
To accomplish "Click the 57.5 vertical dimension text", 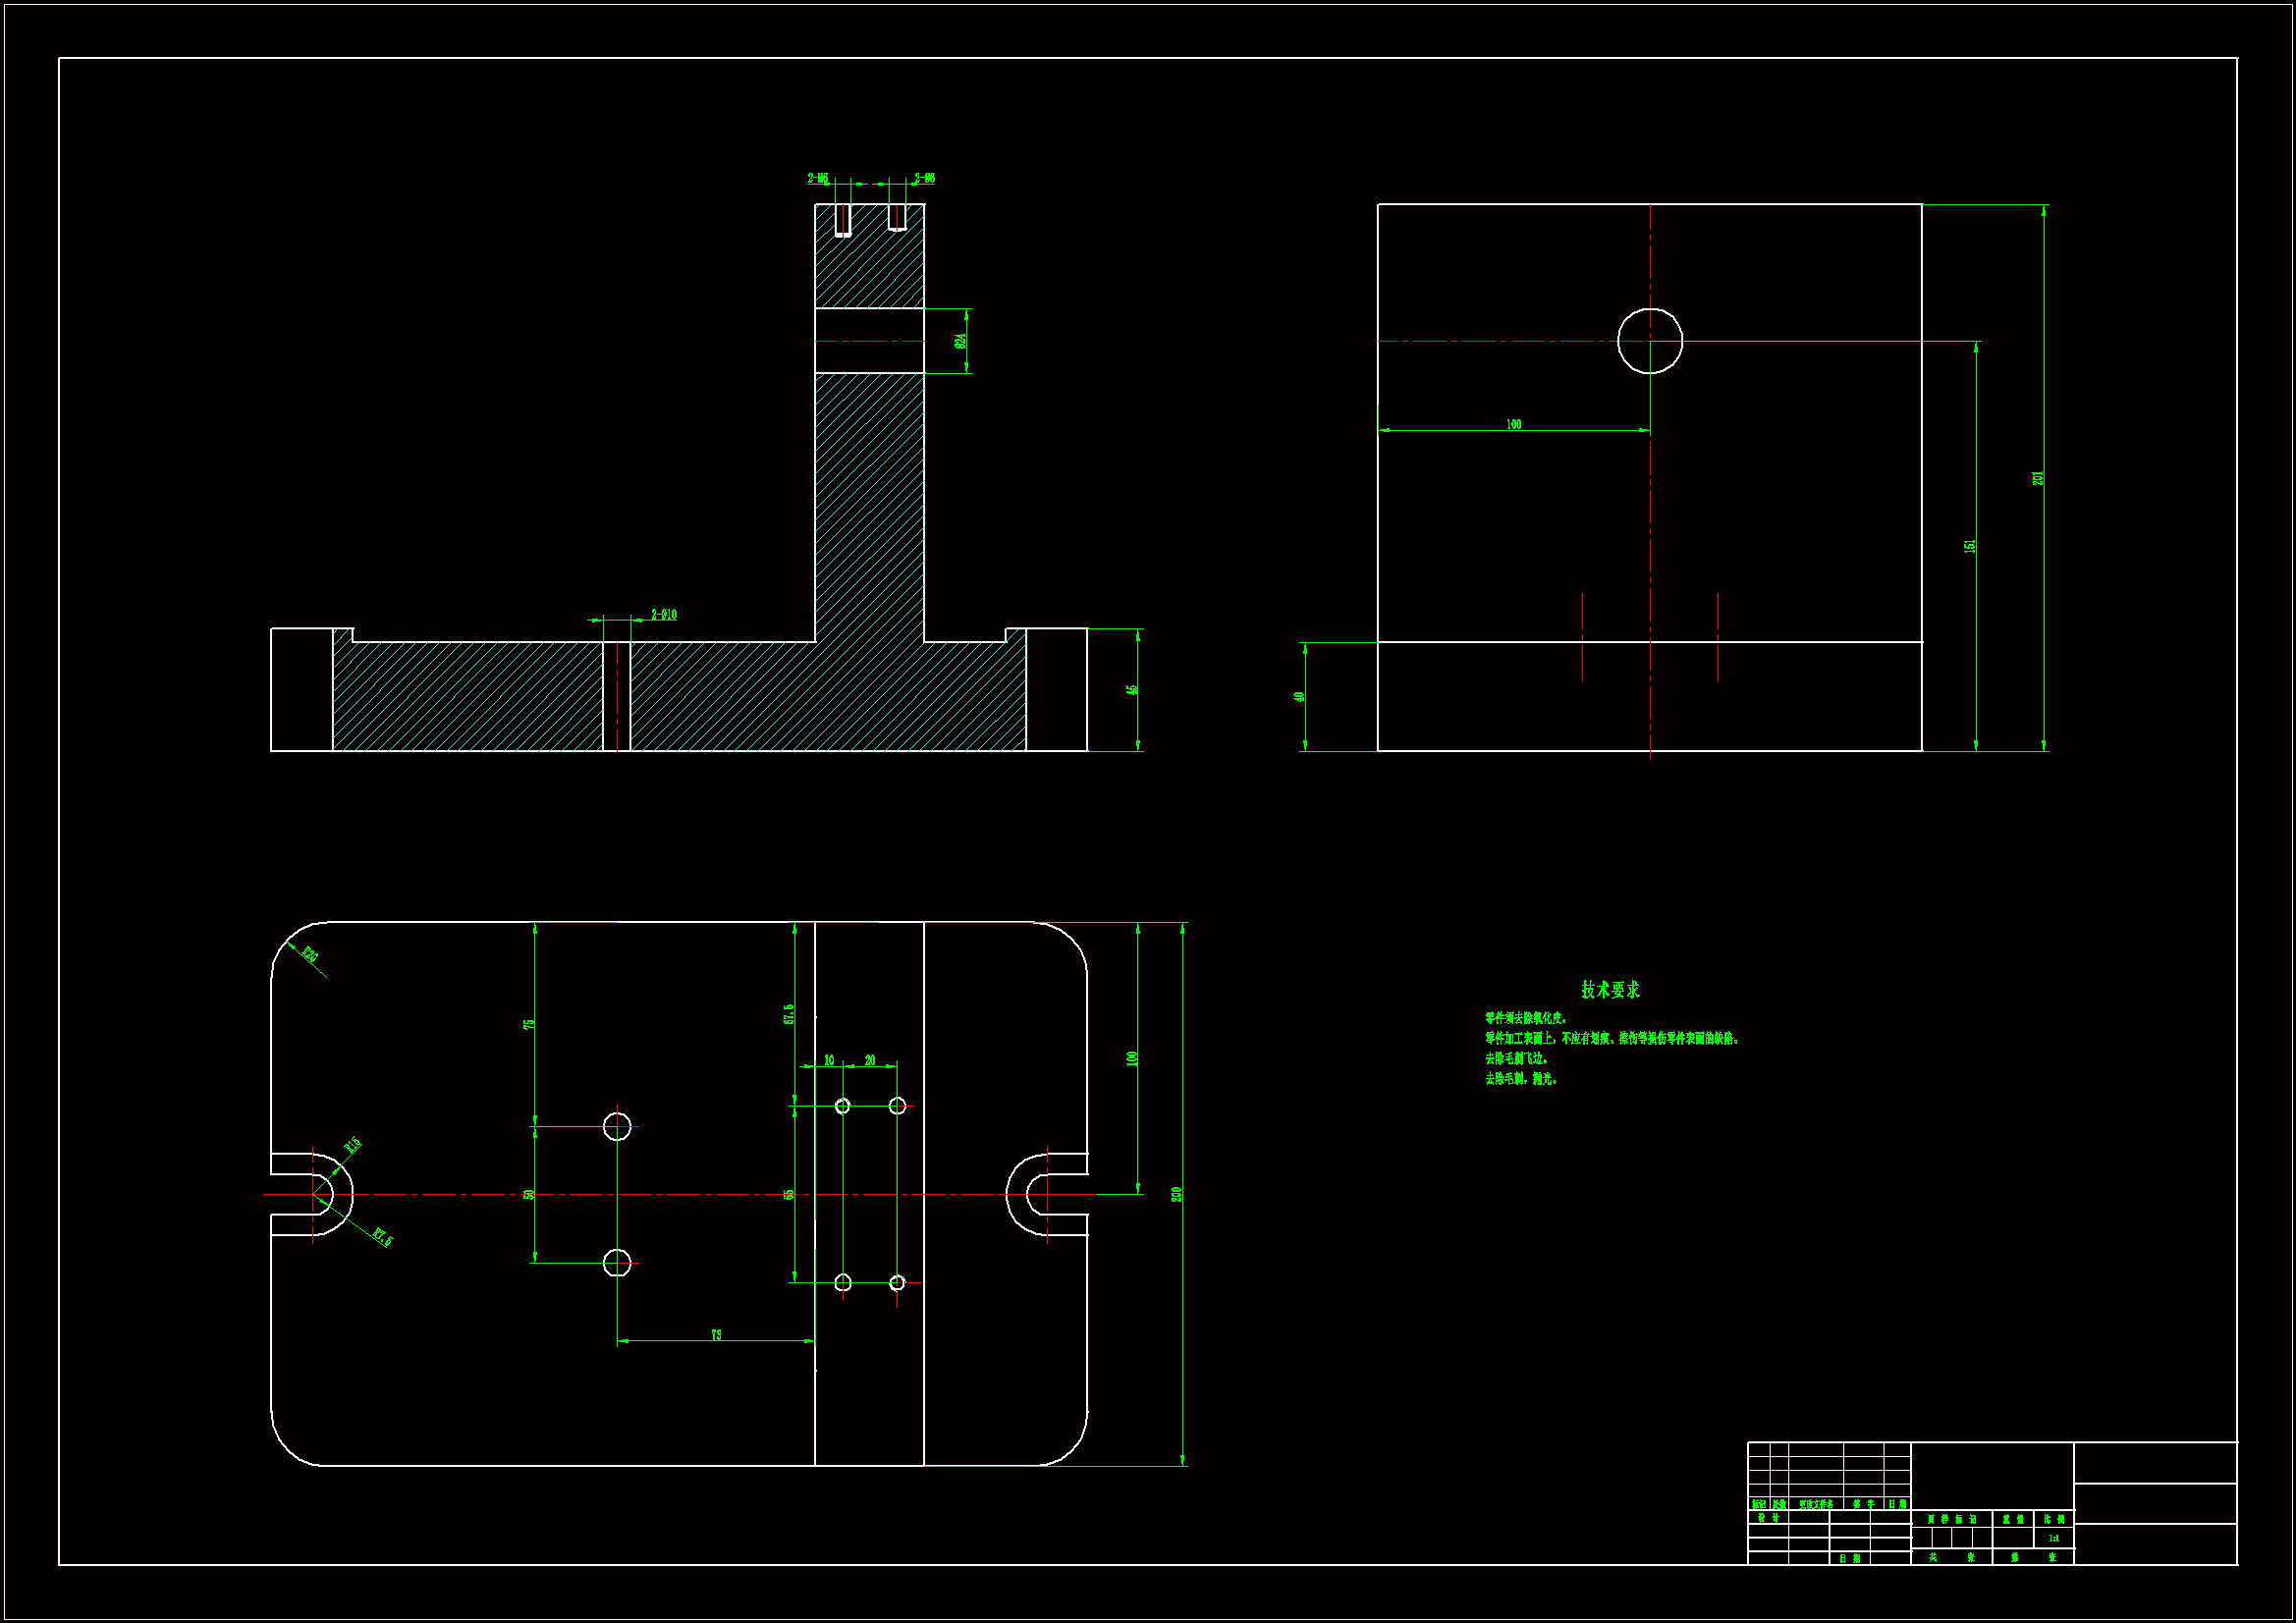I will pos(788,1014).
